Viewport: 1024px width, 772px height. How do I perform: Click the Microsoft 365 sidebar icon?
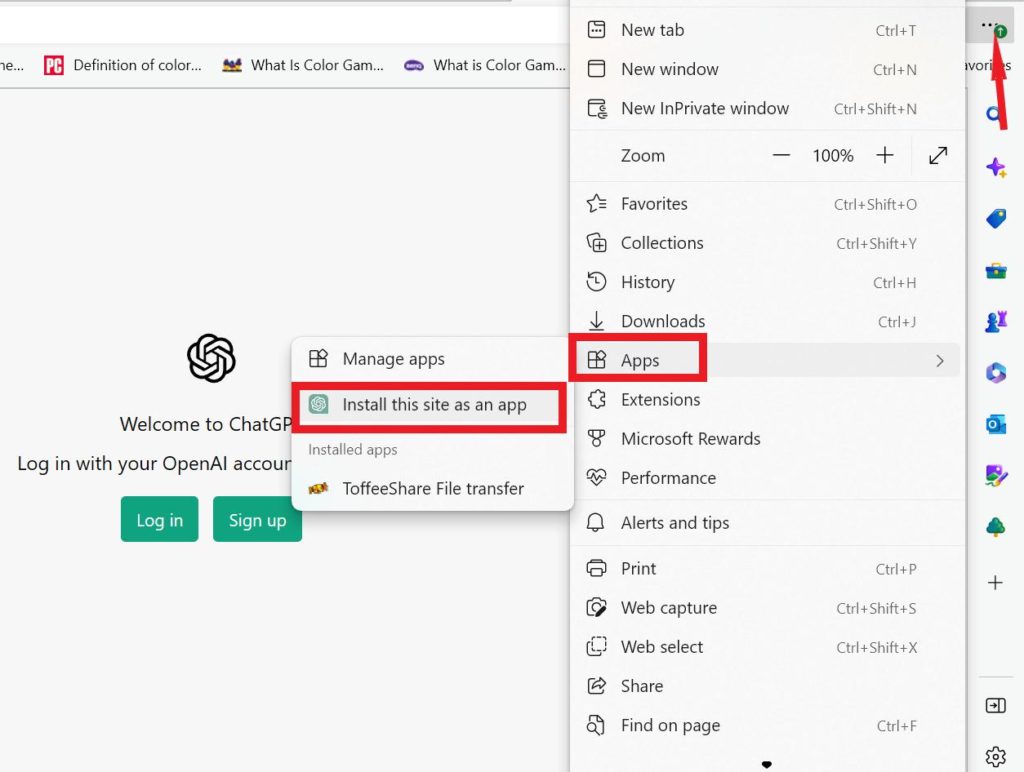click(996, 373)
